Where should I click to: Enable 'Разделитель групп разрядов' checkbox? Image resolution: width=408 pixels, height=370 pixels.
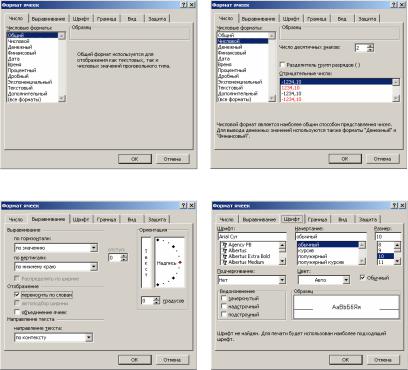[x=283, y=65]
